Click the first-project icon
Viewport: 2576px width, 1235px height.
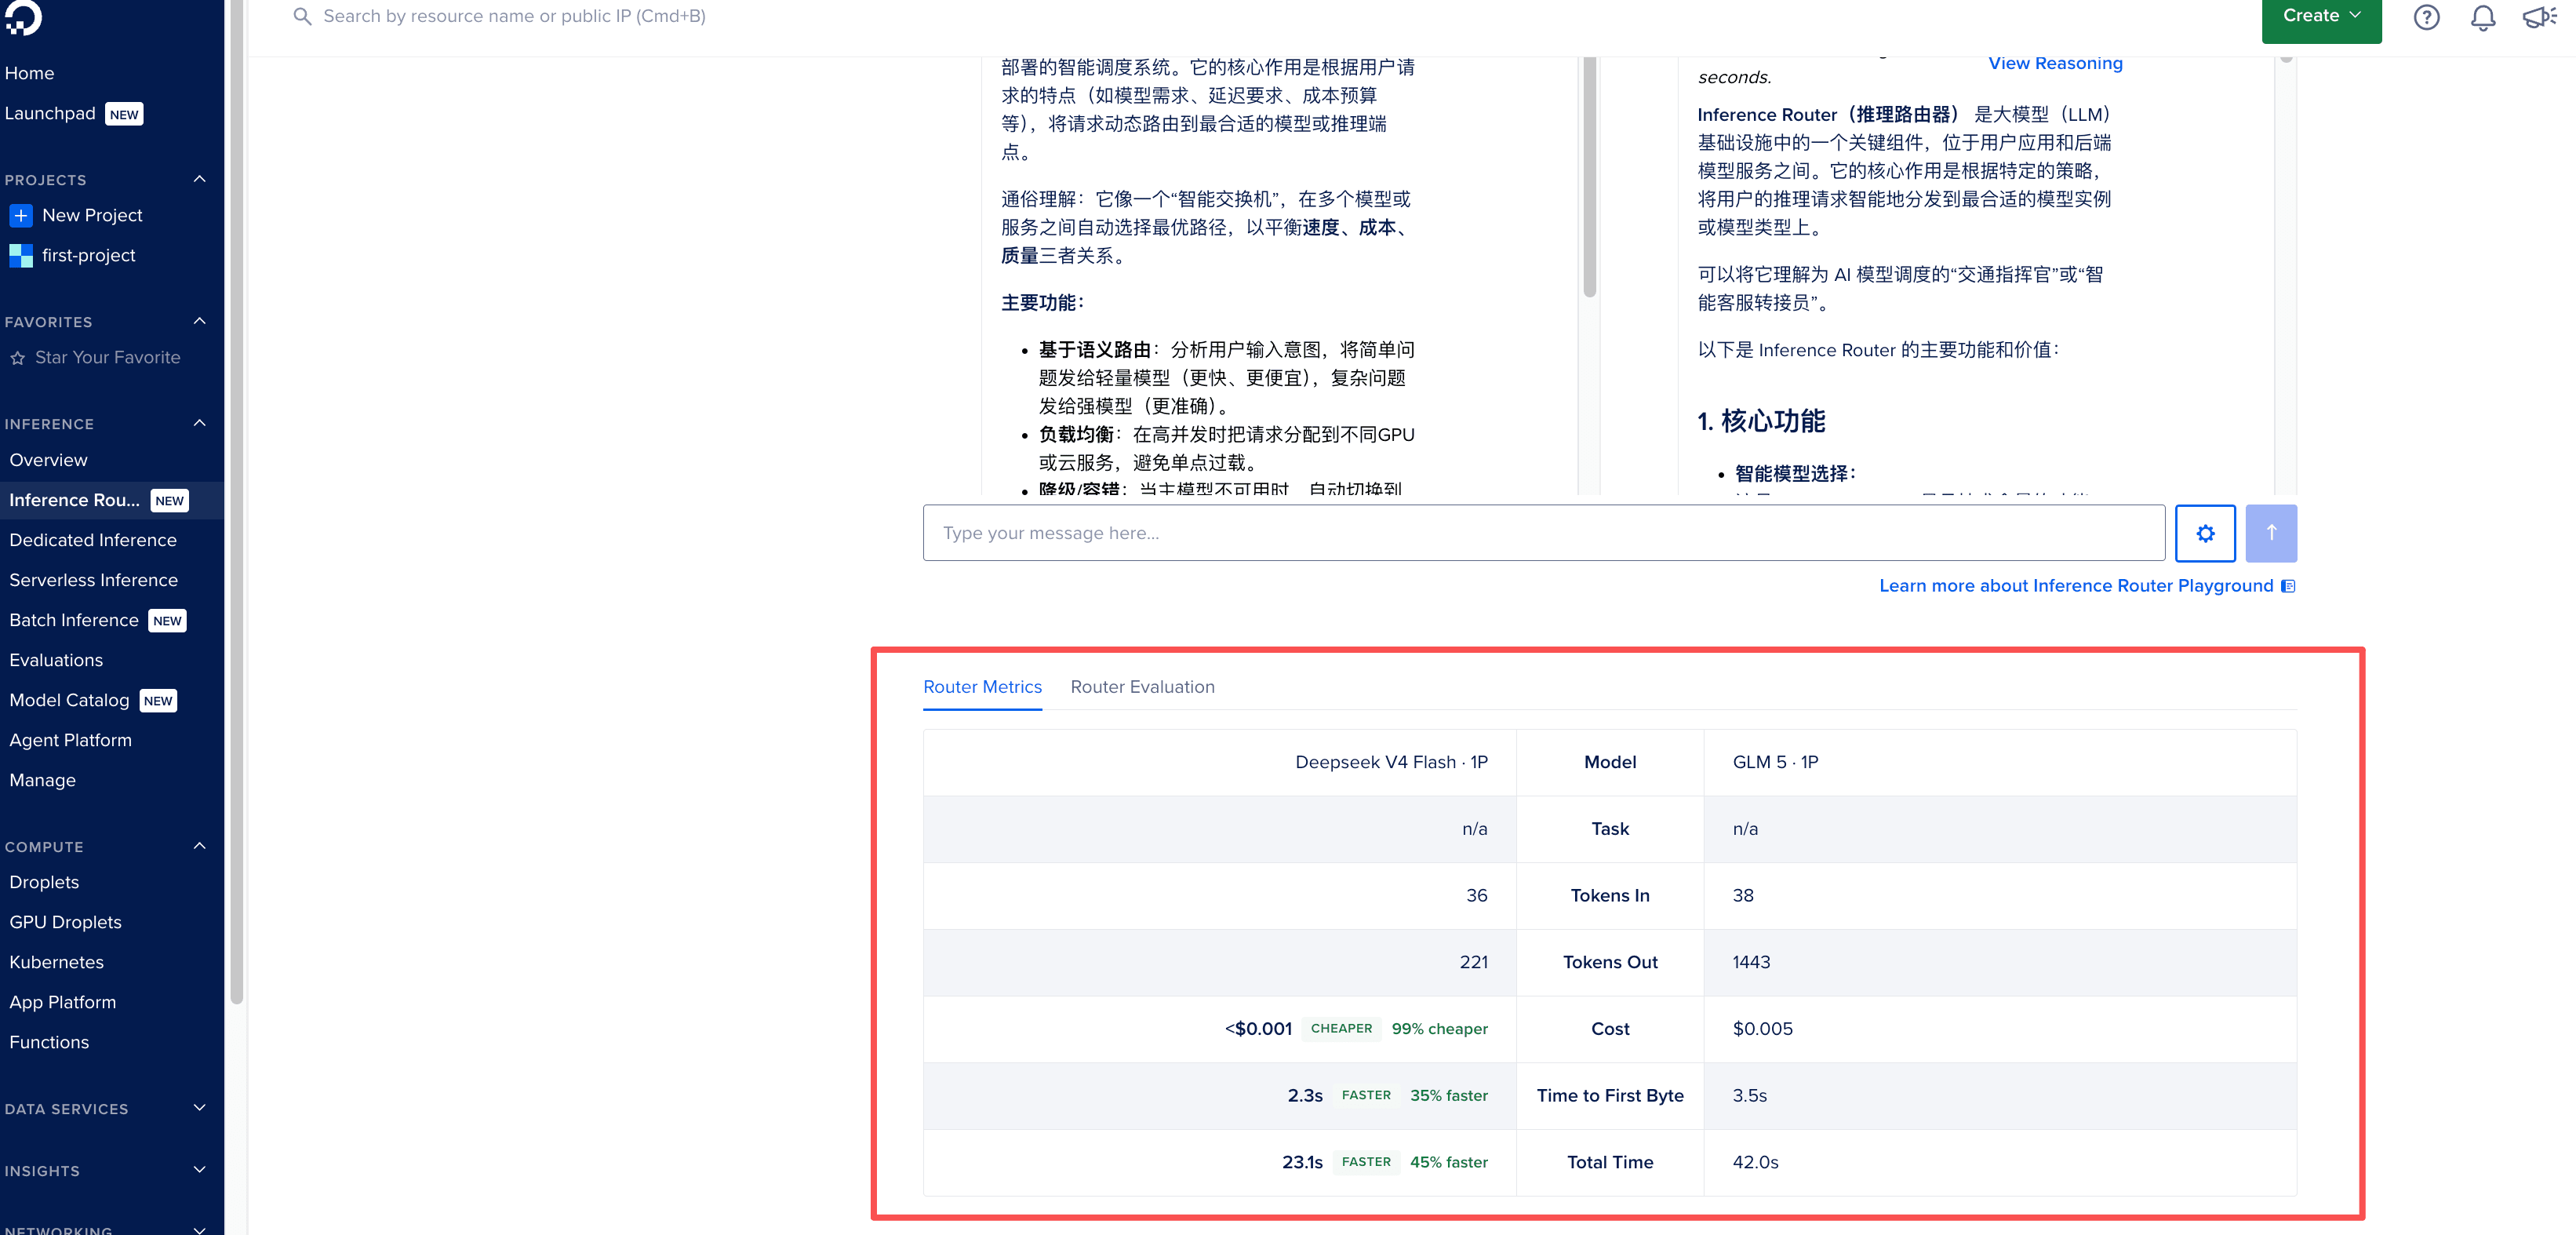[x=20, y=255]
